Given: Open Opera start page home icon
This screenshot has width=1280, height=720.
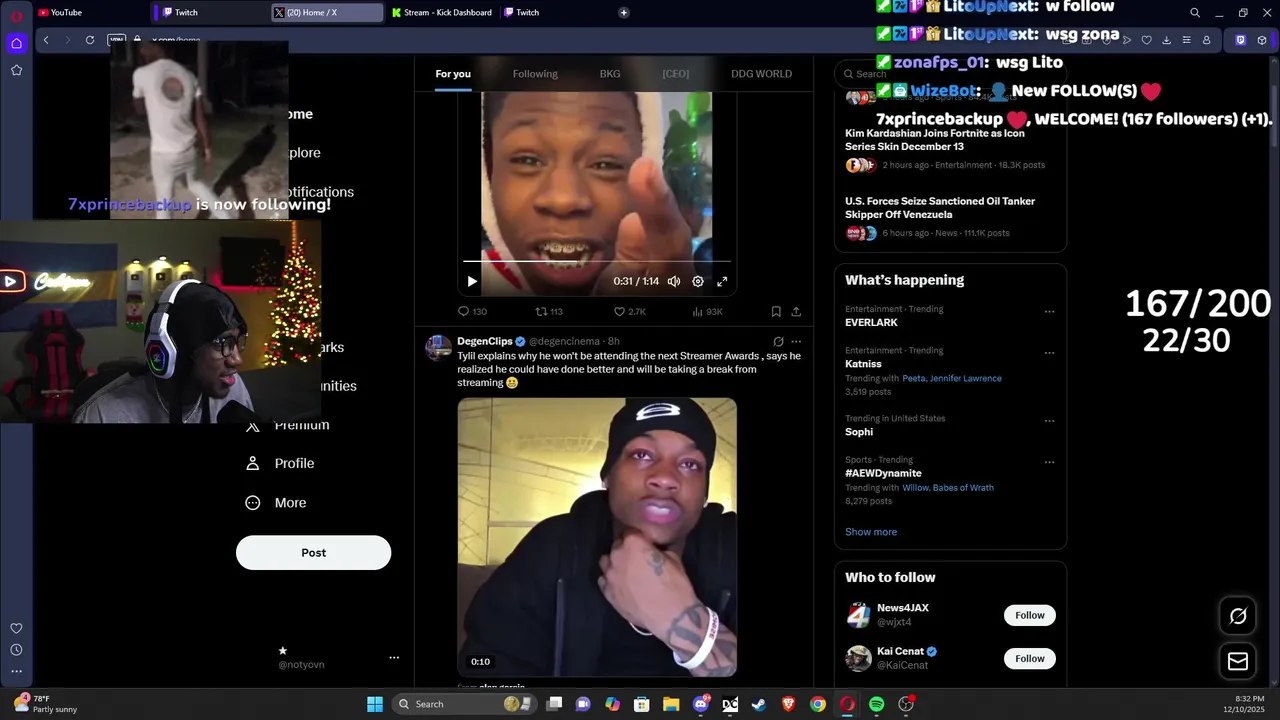Looking at the screenshot, I should 16,43.
